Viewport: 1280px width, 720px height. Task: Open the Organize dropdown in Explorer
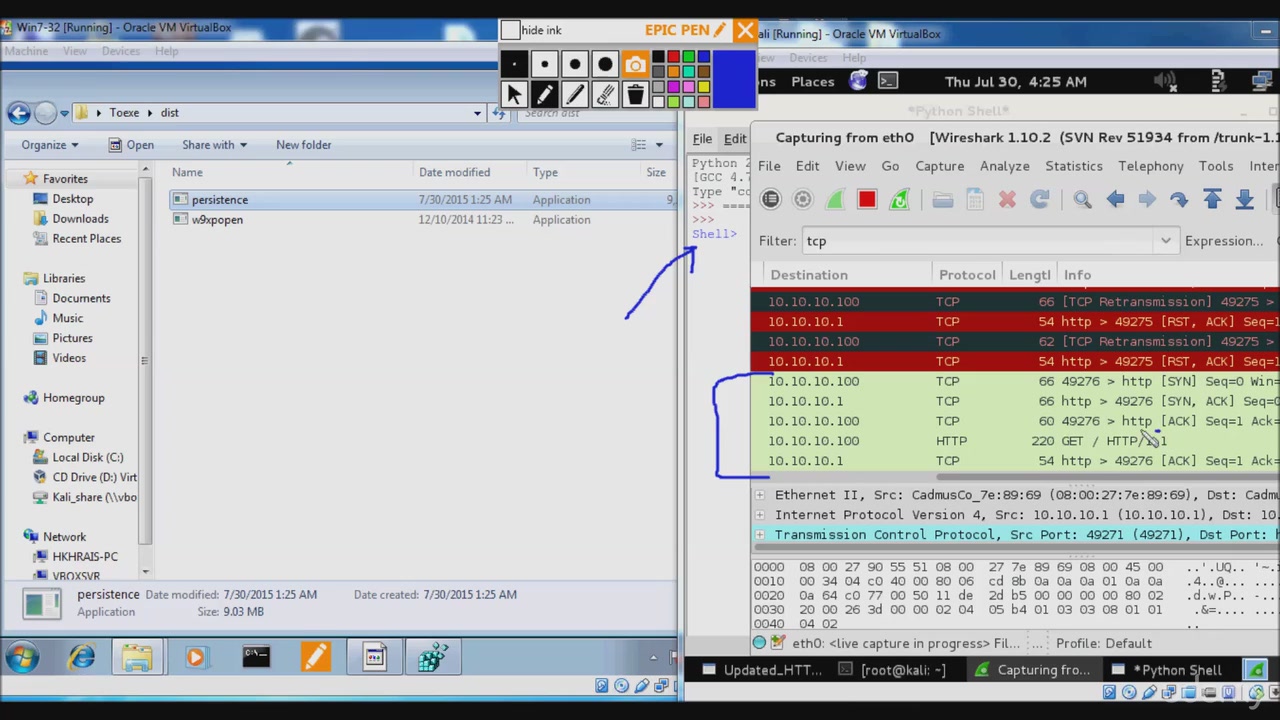[49, 145]
